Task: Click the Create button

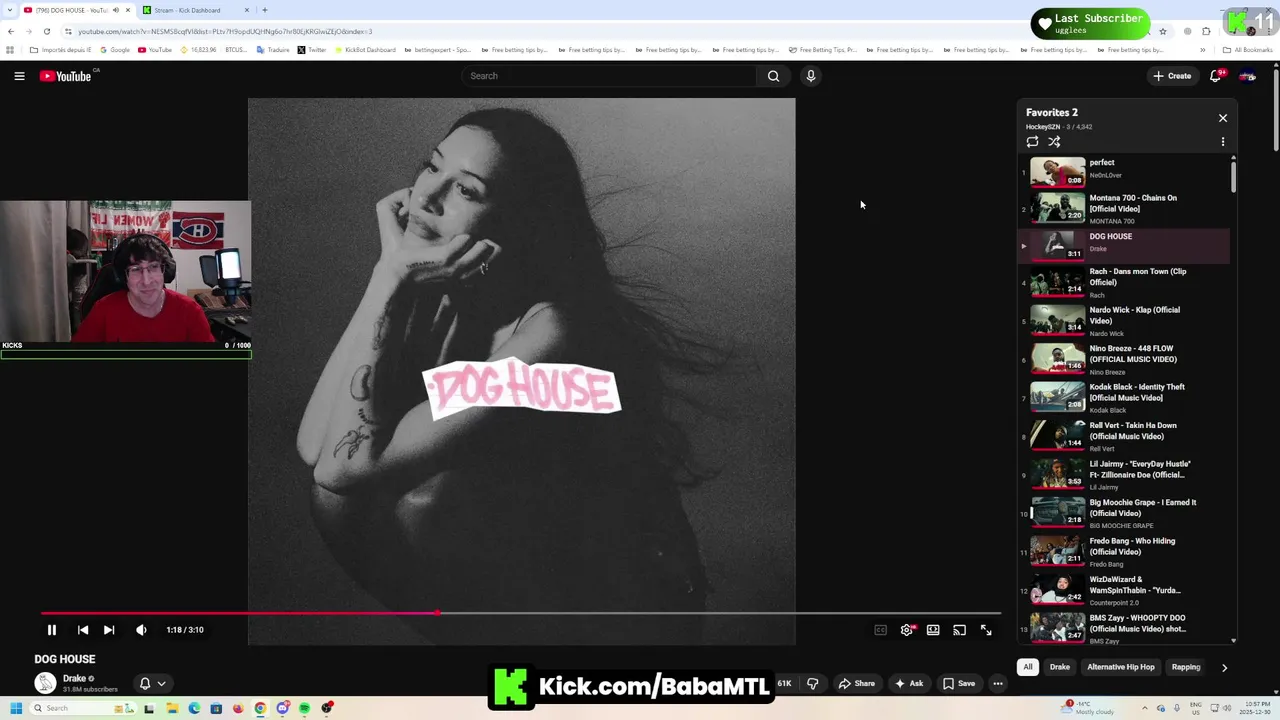Action: (1172, 76)
